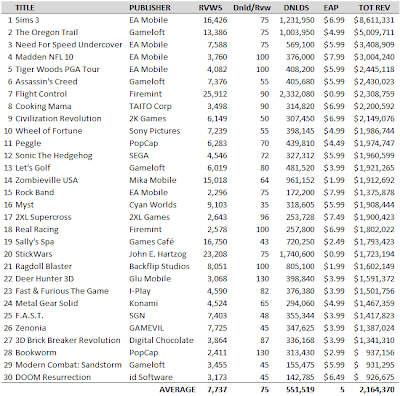Viewport: 400px width, 396px height.
Task: Click the $8,611,331 total revenue cell
Action: [x=374, y=20]
